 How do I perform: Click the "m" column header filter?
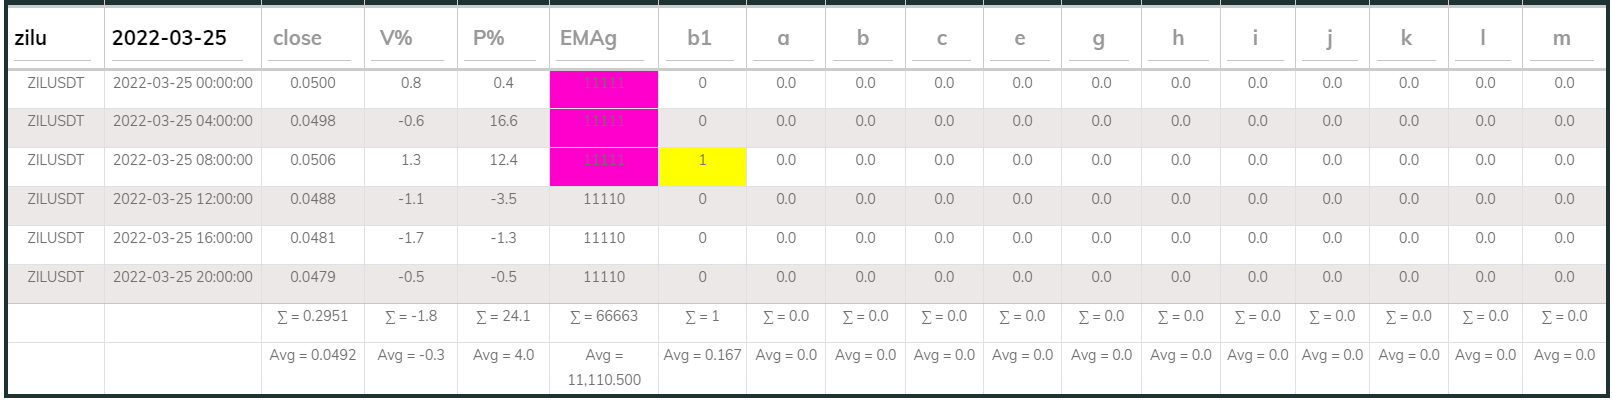coord(1563,39)
